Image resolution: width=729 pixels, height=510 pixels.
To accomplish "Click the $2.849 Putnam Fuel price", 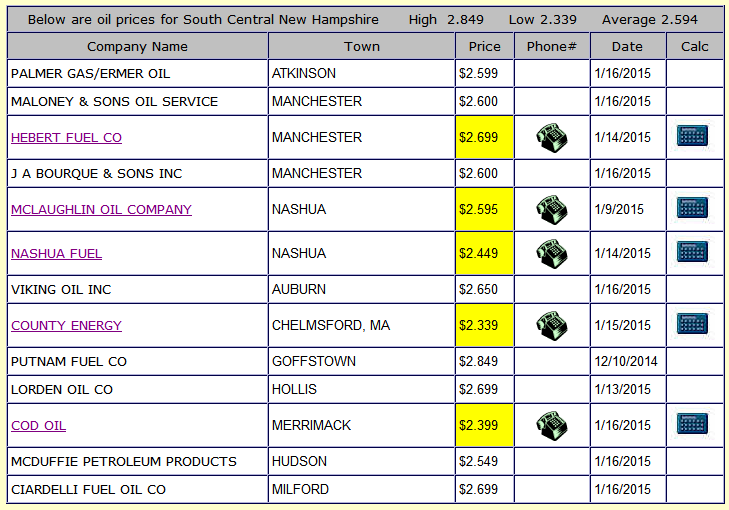I will tap(478, 361).
